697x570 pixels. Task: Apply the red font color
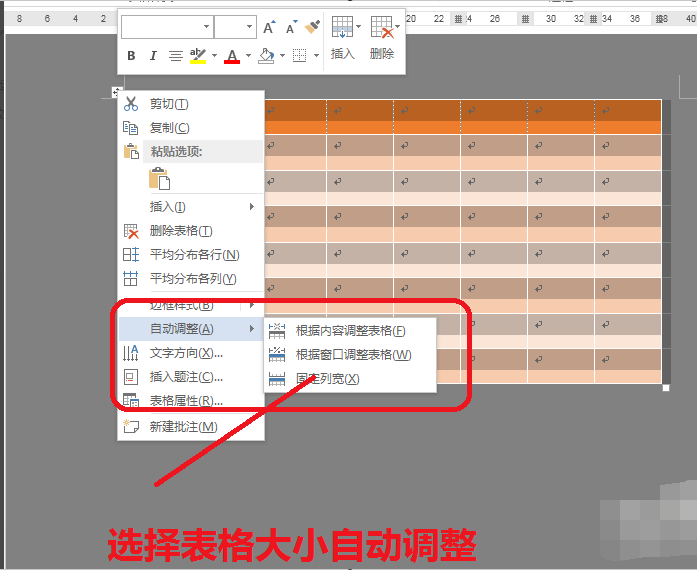232,56
